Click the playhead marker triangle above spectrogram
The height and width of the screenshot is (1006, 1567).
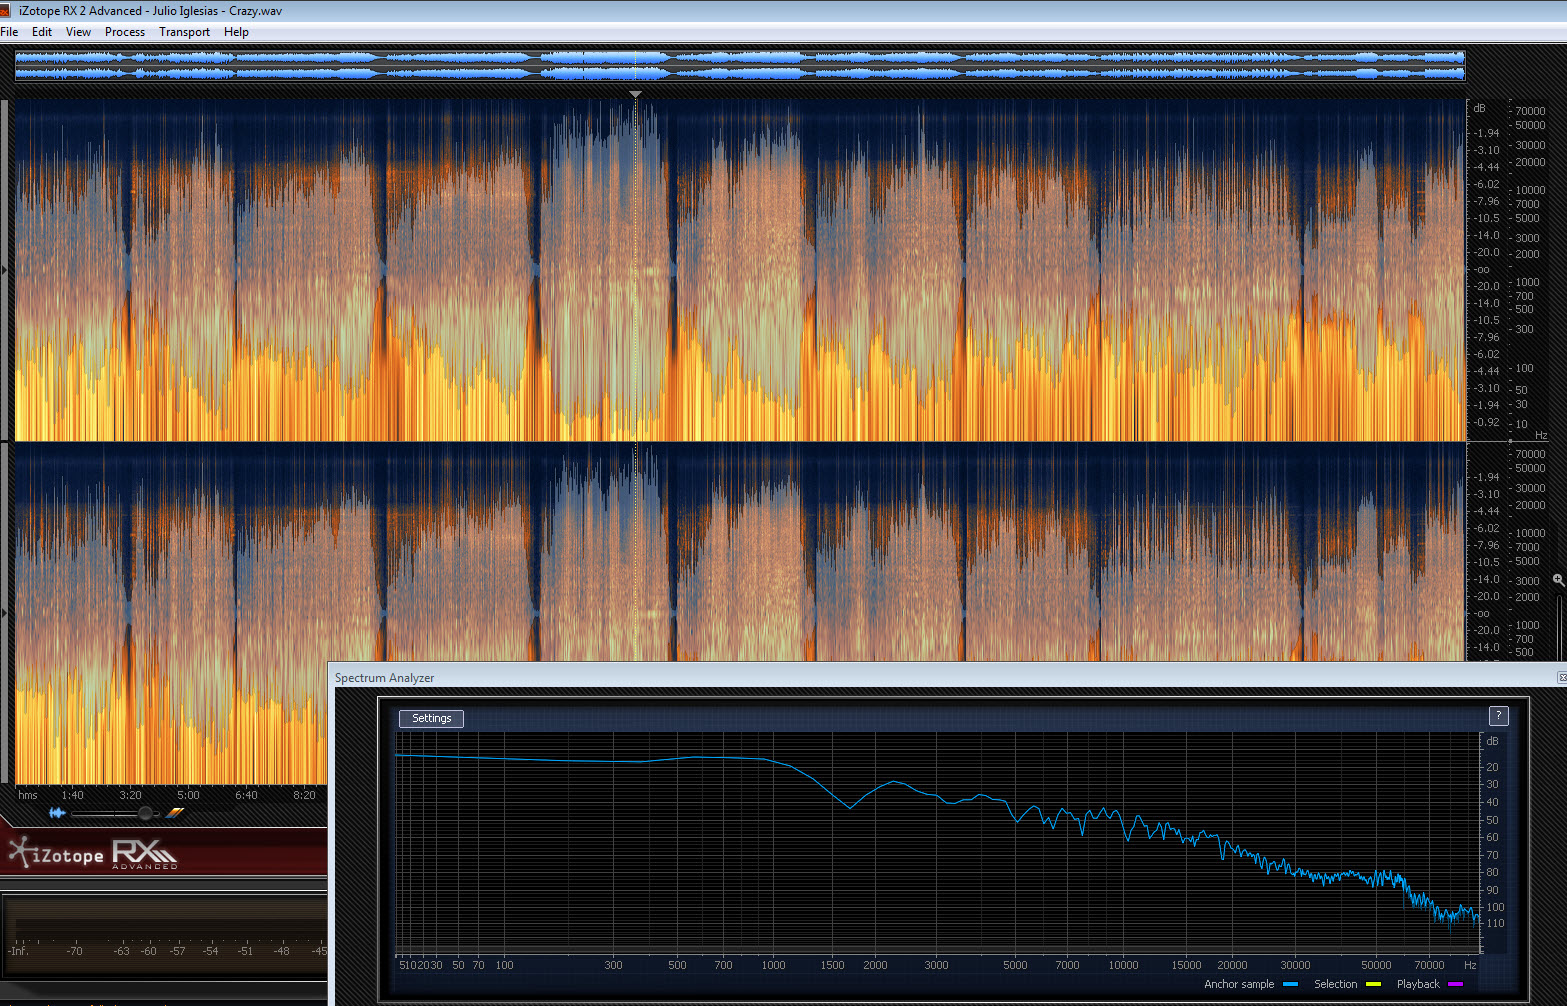coord(635,94)
